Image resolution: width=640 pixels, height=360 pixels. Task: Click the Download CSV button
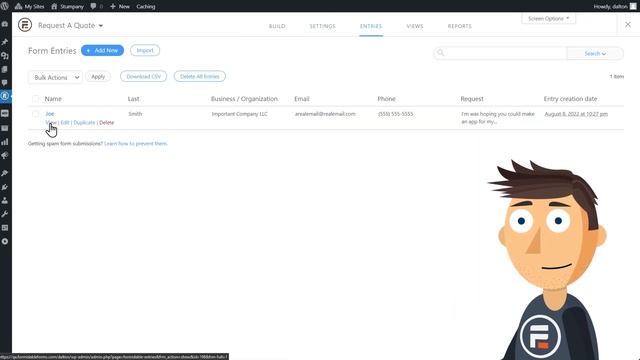[143, 76]
